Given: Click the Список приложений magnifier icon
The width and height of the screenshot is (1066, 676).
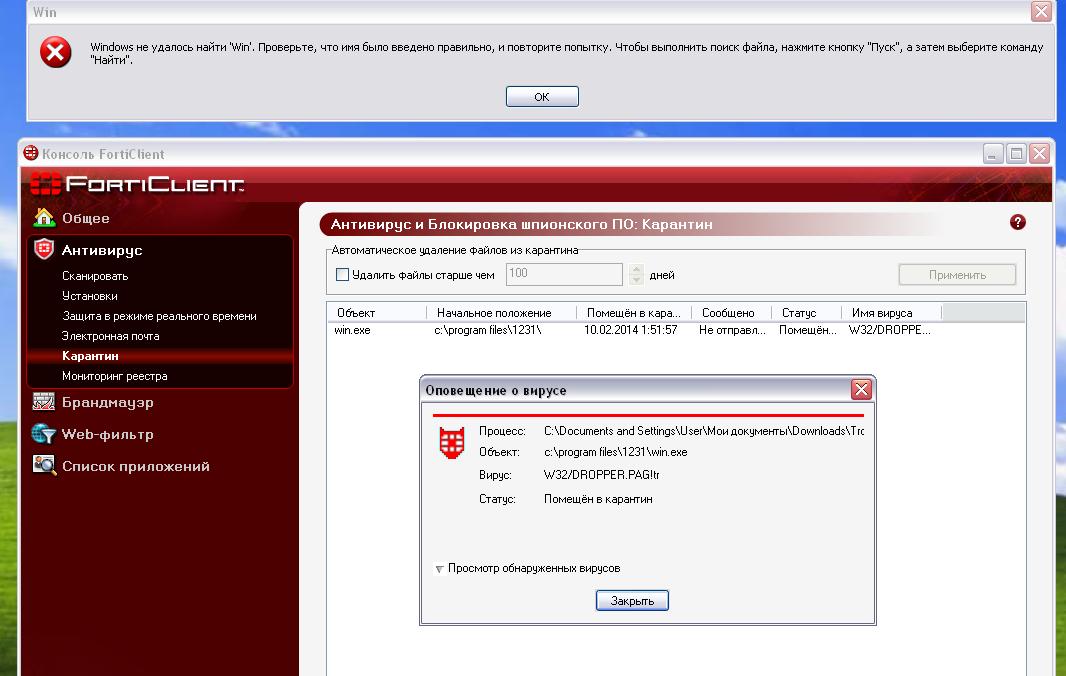Looking at the screenshot, I should [44, 466].
